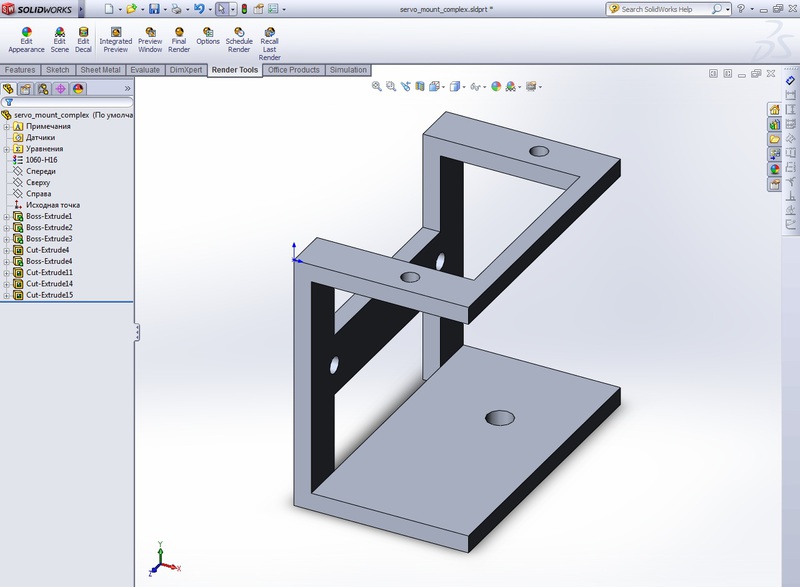Image resolution: width=800 pixels, height=587 pixels.
Task: Select the DimXpertManager tab
Action: point(60,89)
